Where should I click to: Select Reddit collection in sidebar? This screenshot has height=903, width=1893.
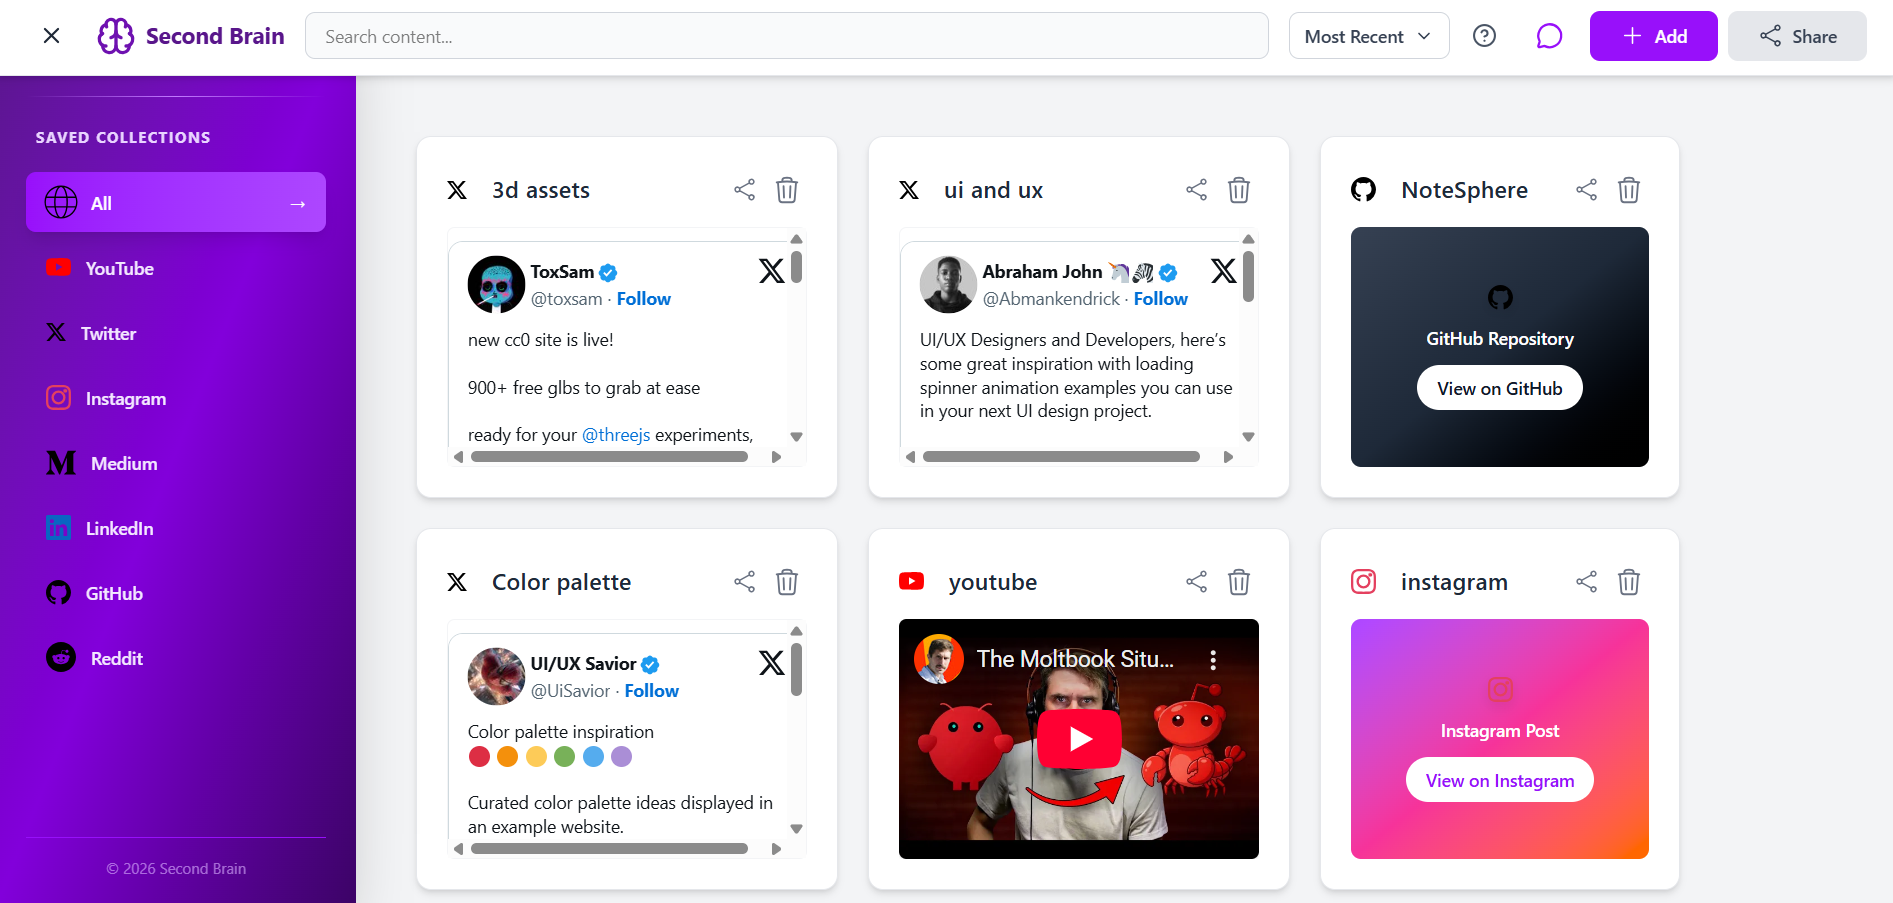pyautogui.click(x=116, y=658)
